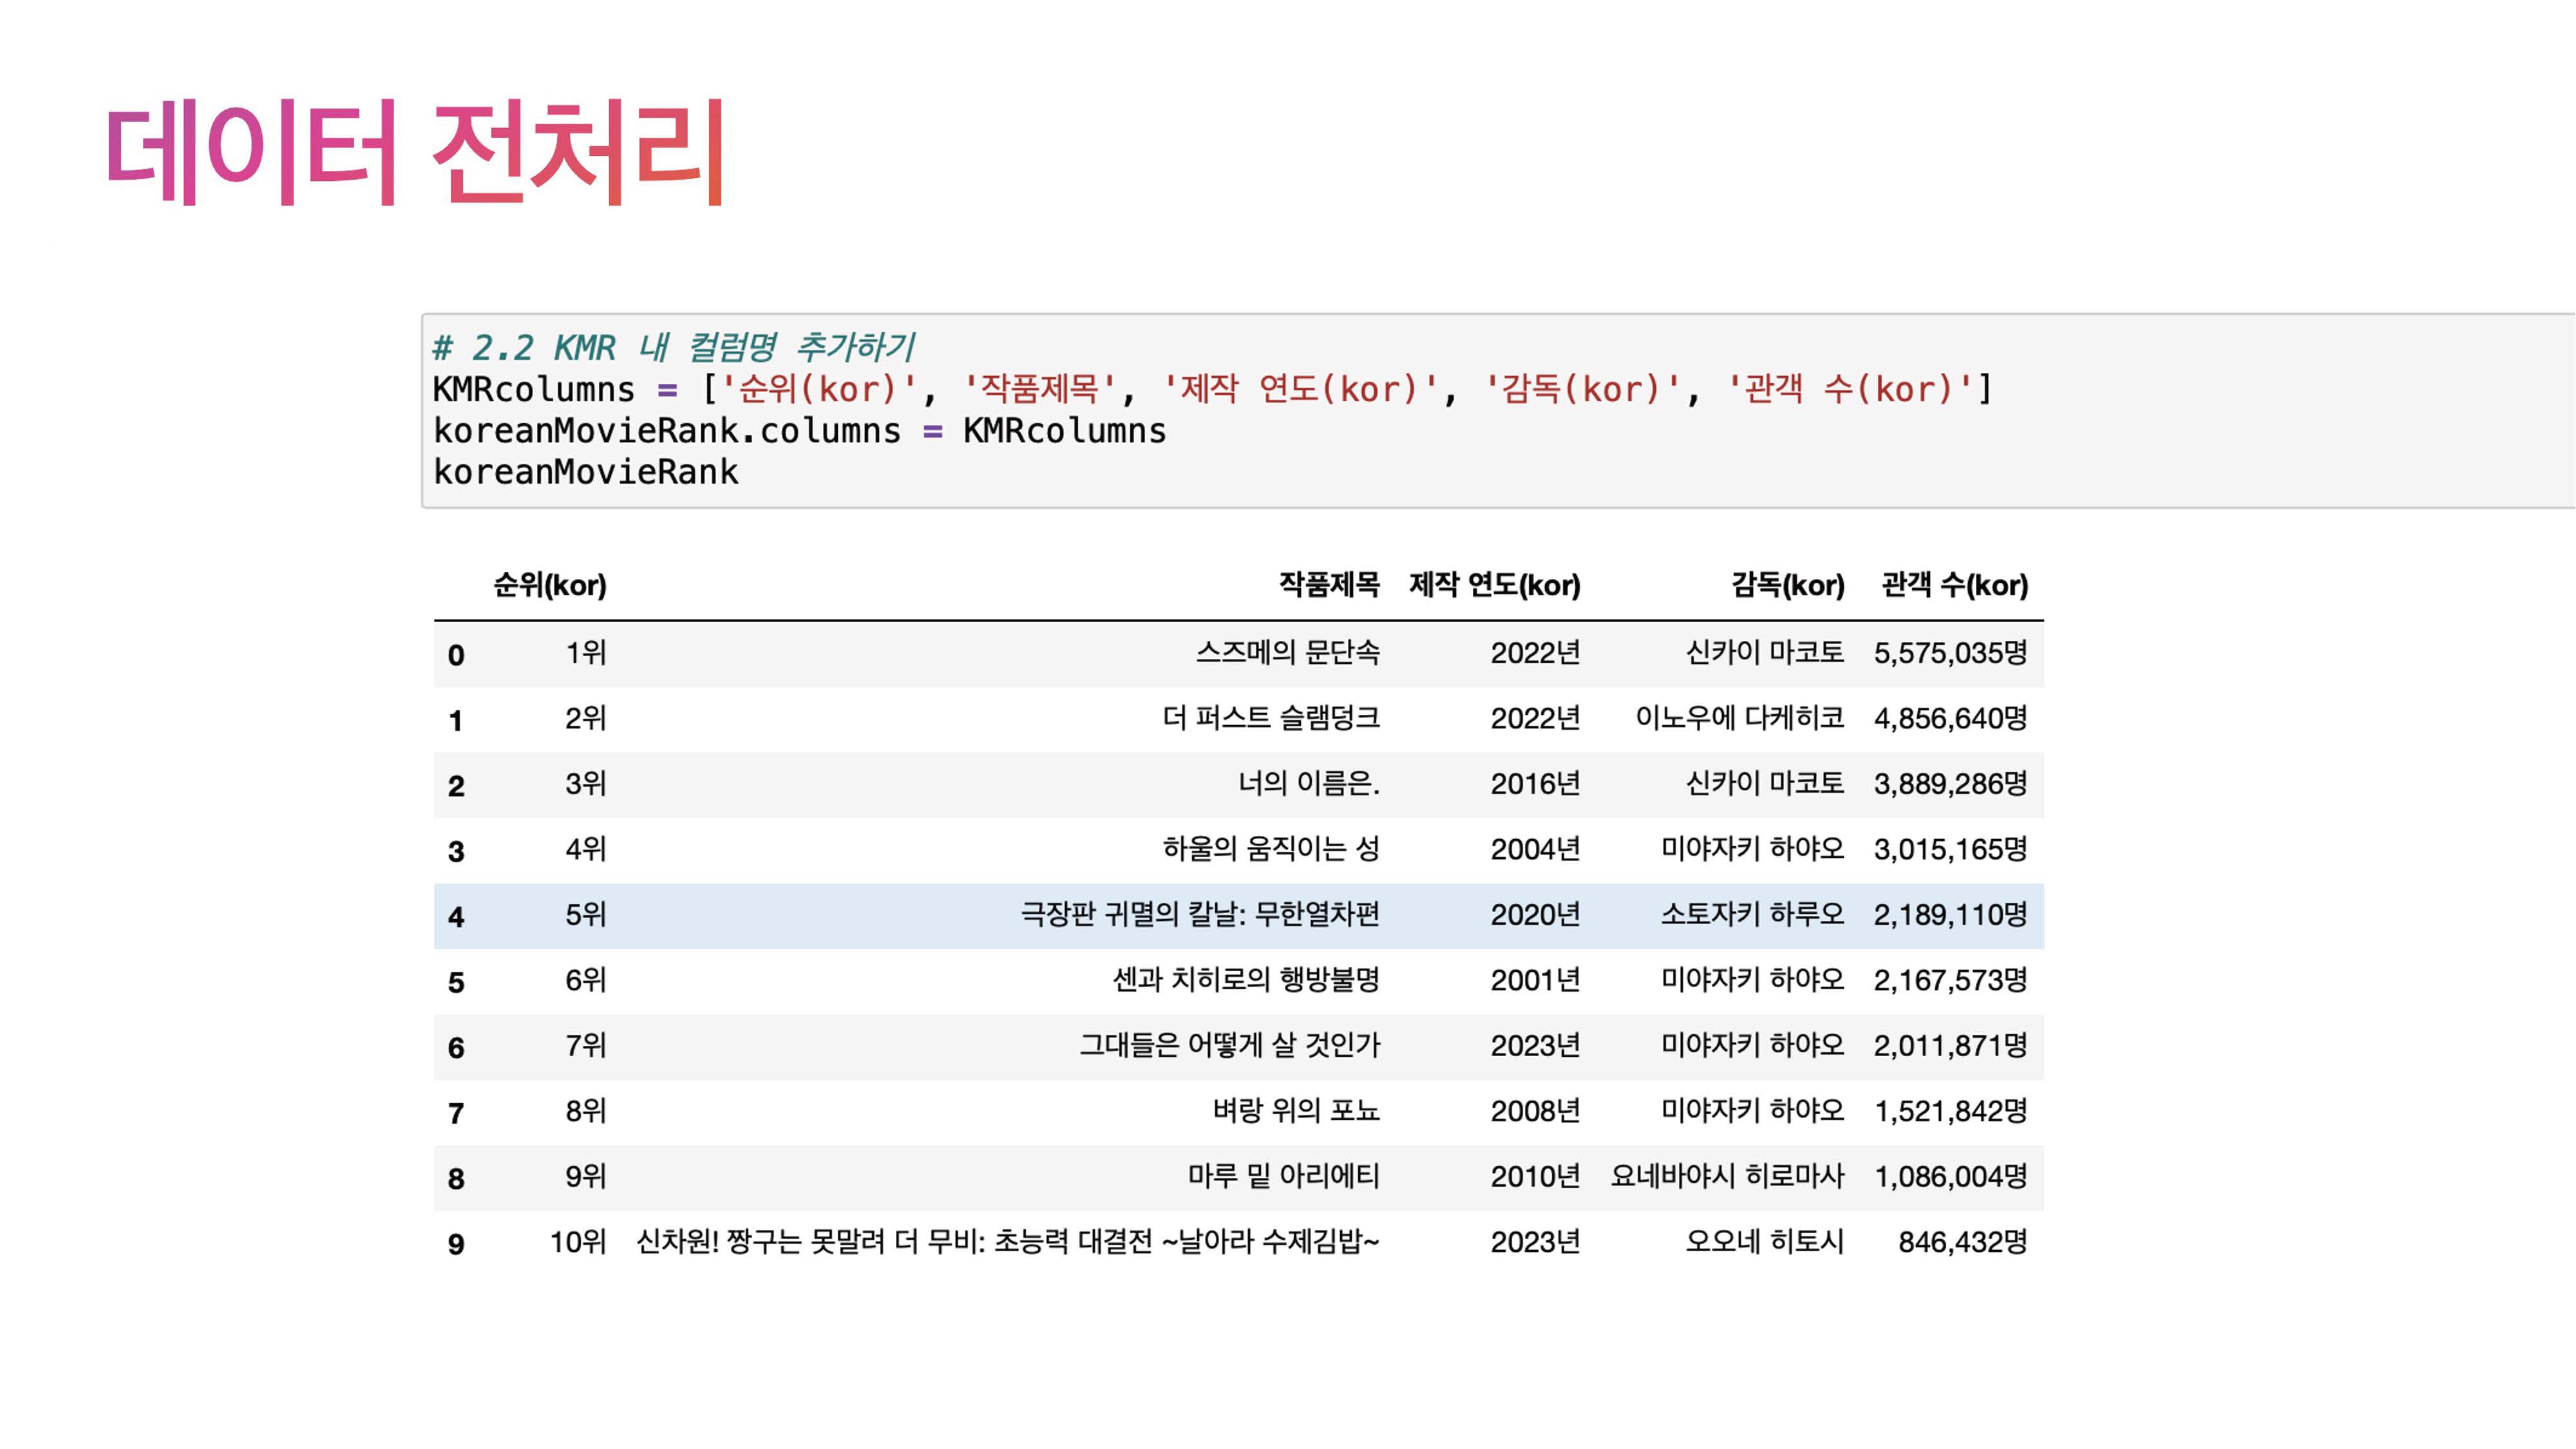Click the 10위 rank cell

pyautogui.click(x=577, y=1242)
